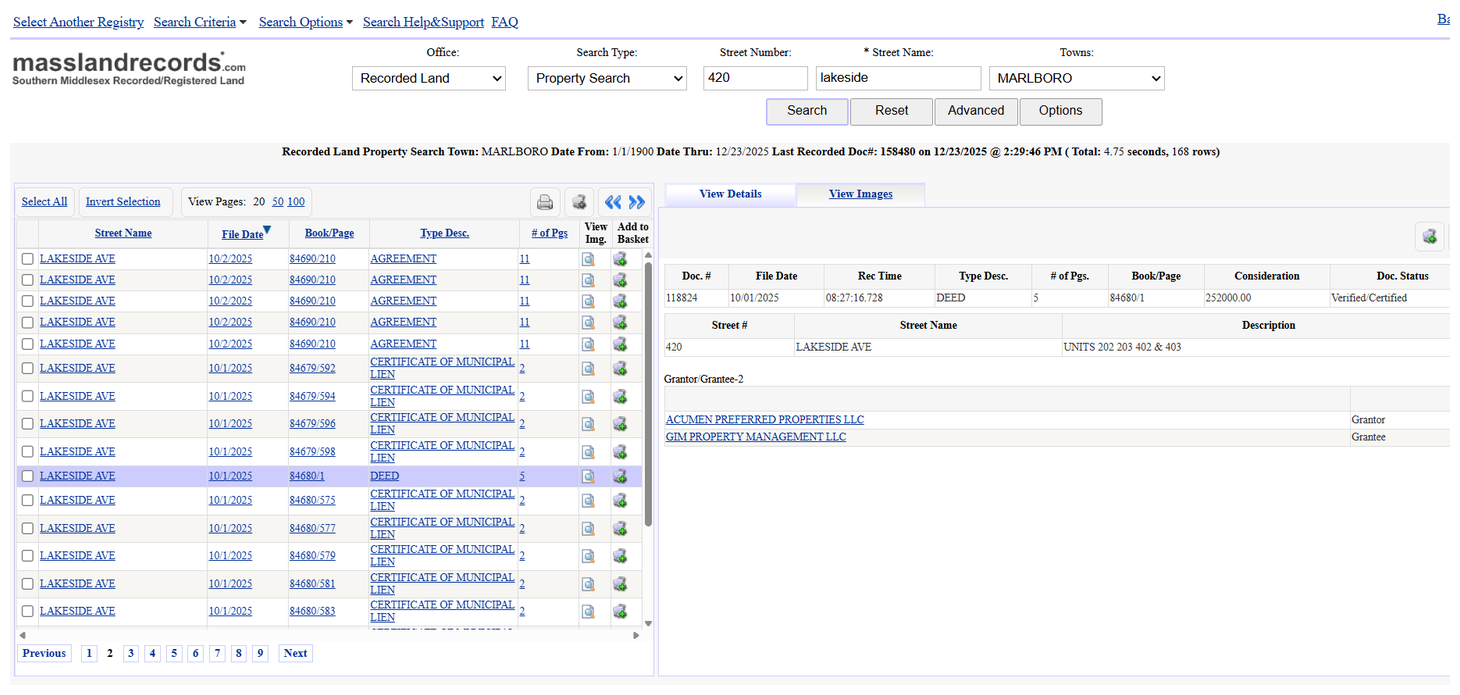Add book/page 84680/575 to basket

click(620, 500)
